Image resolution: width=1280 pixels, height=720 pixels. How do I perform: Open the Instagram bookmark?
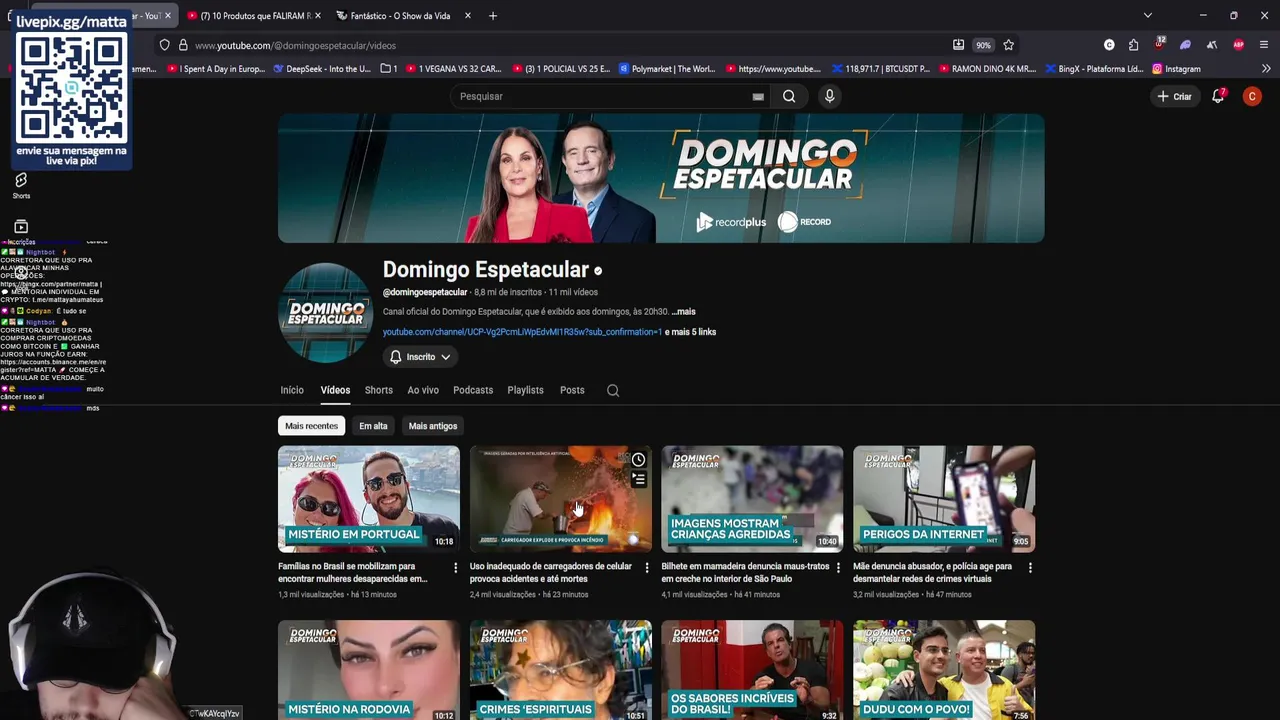point(1176,69)
